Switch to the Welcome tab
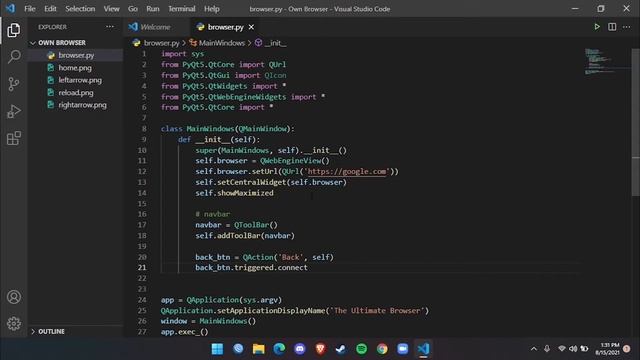 click(x=156, y=27)
